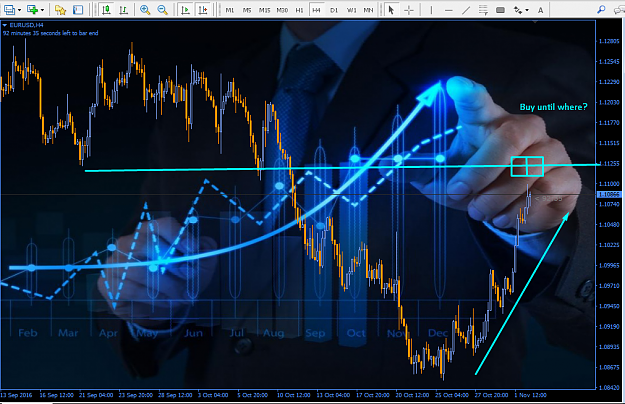Select the Horizontal Line drawing tool
Viewport: 625px width, 404px height.
[x=448, y=10]
